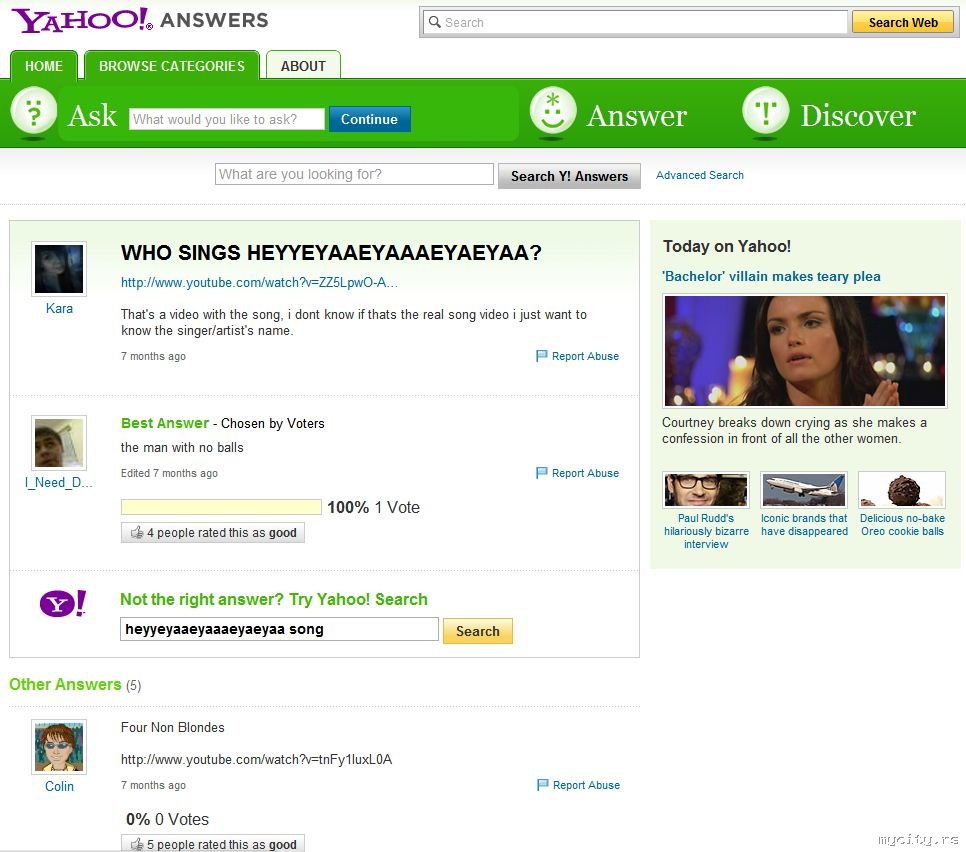Click the 'Courtney breaks down crying' caption
Screen dimensions: 966x852
(794, 431)
